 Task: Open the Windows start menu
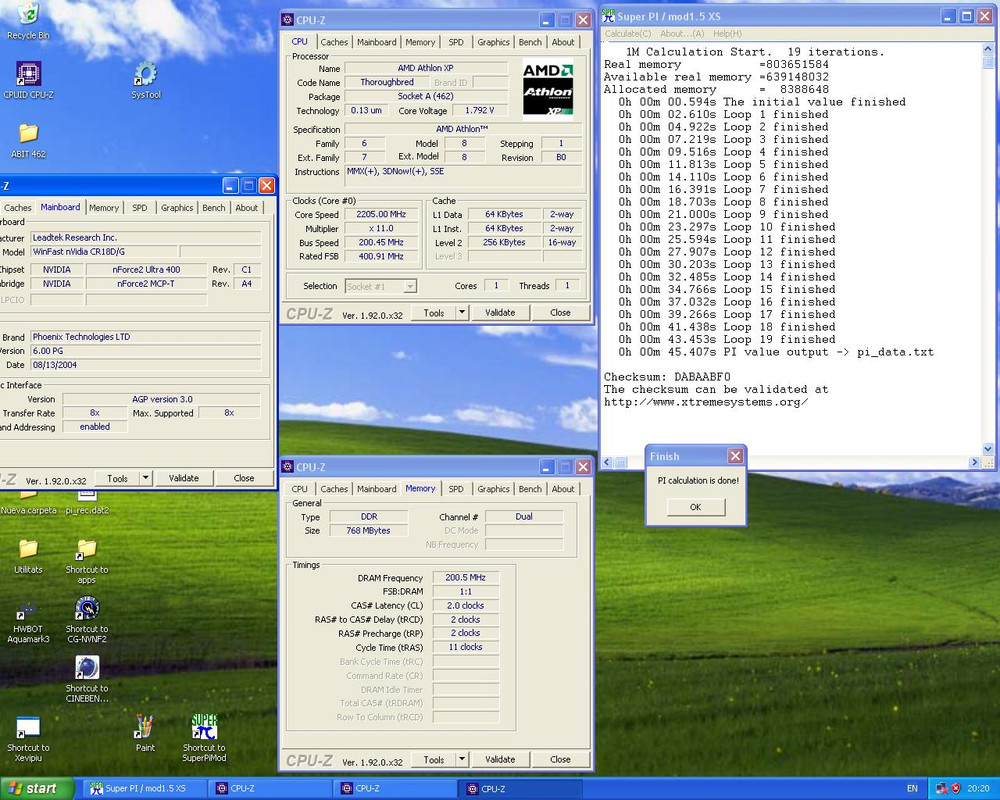click(x=37, y=789)
